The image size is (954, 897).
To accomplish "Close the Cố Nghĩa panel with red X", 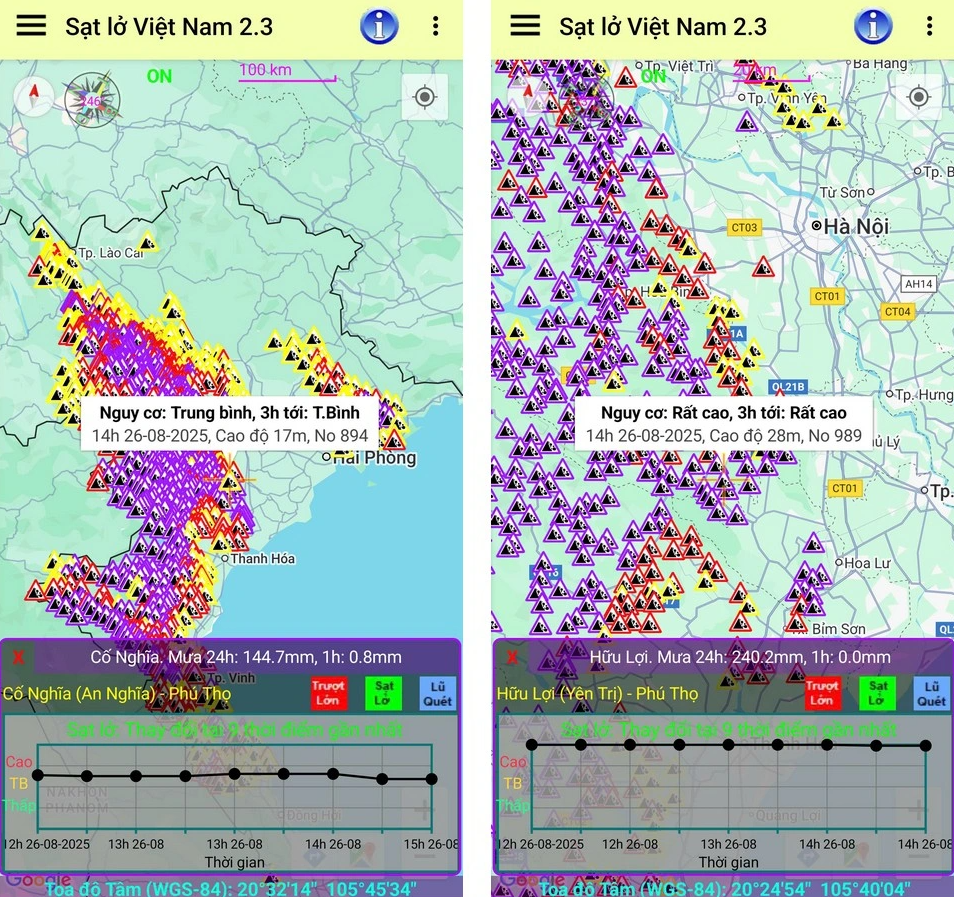I will coord(19,657).
